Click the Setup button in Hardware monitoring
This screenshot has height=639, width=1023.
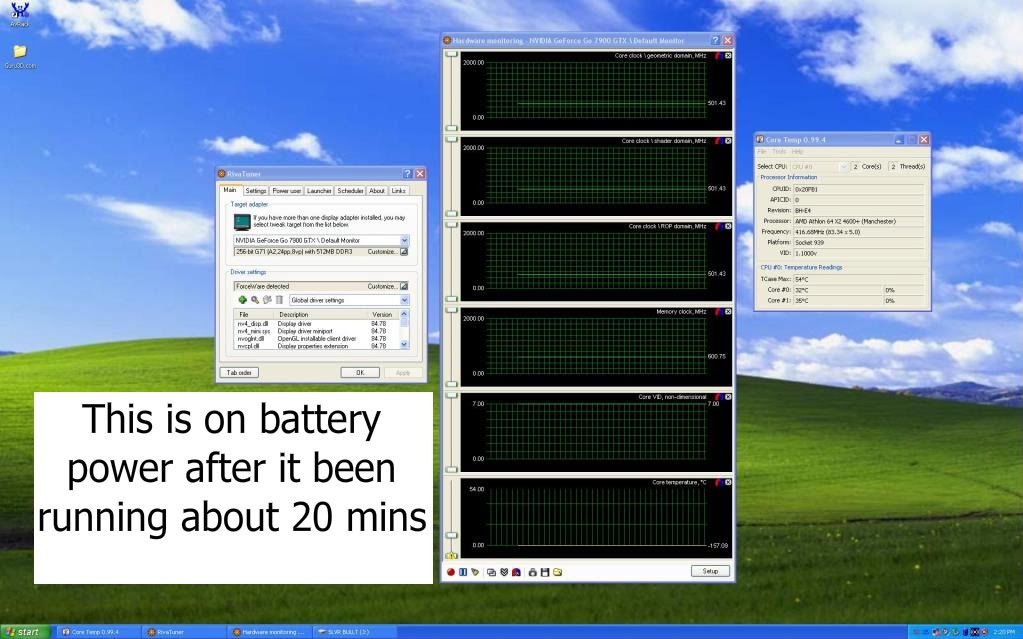pyautogui.click(x=710, y=571)
